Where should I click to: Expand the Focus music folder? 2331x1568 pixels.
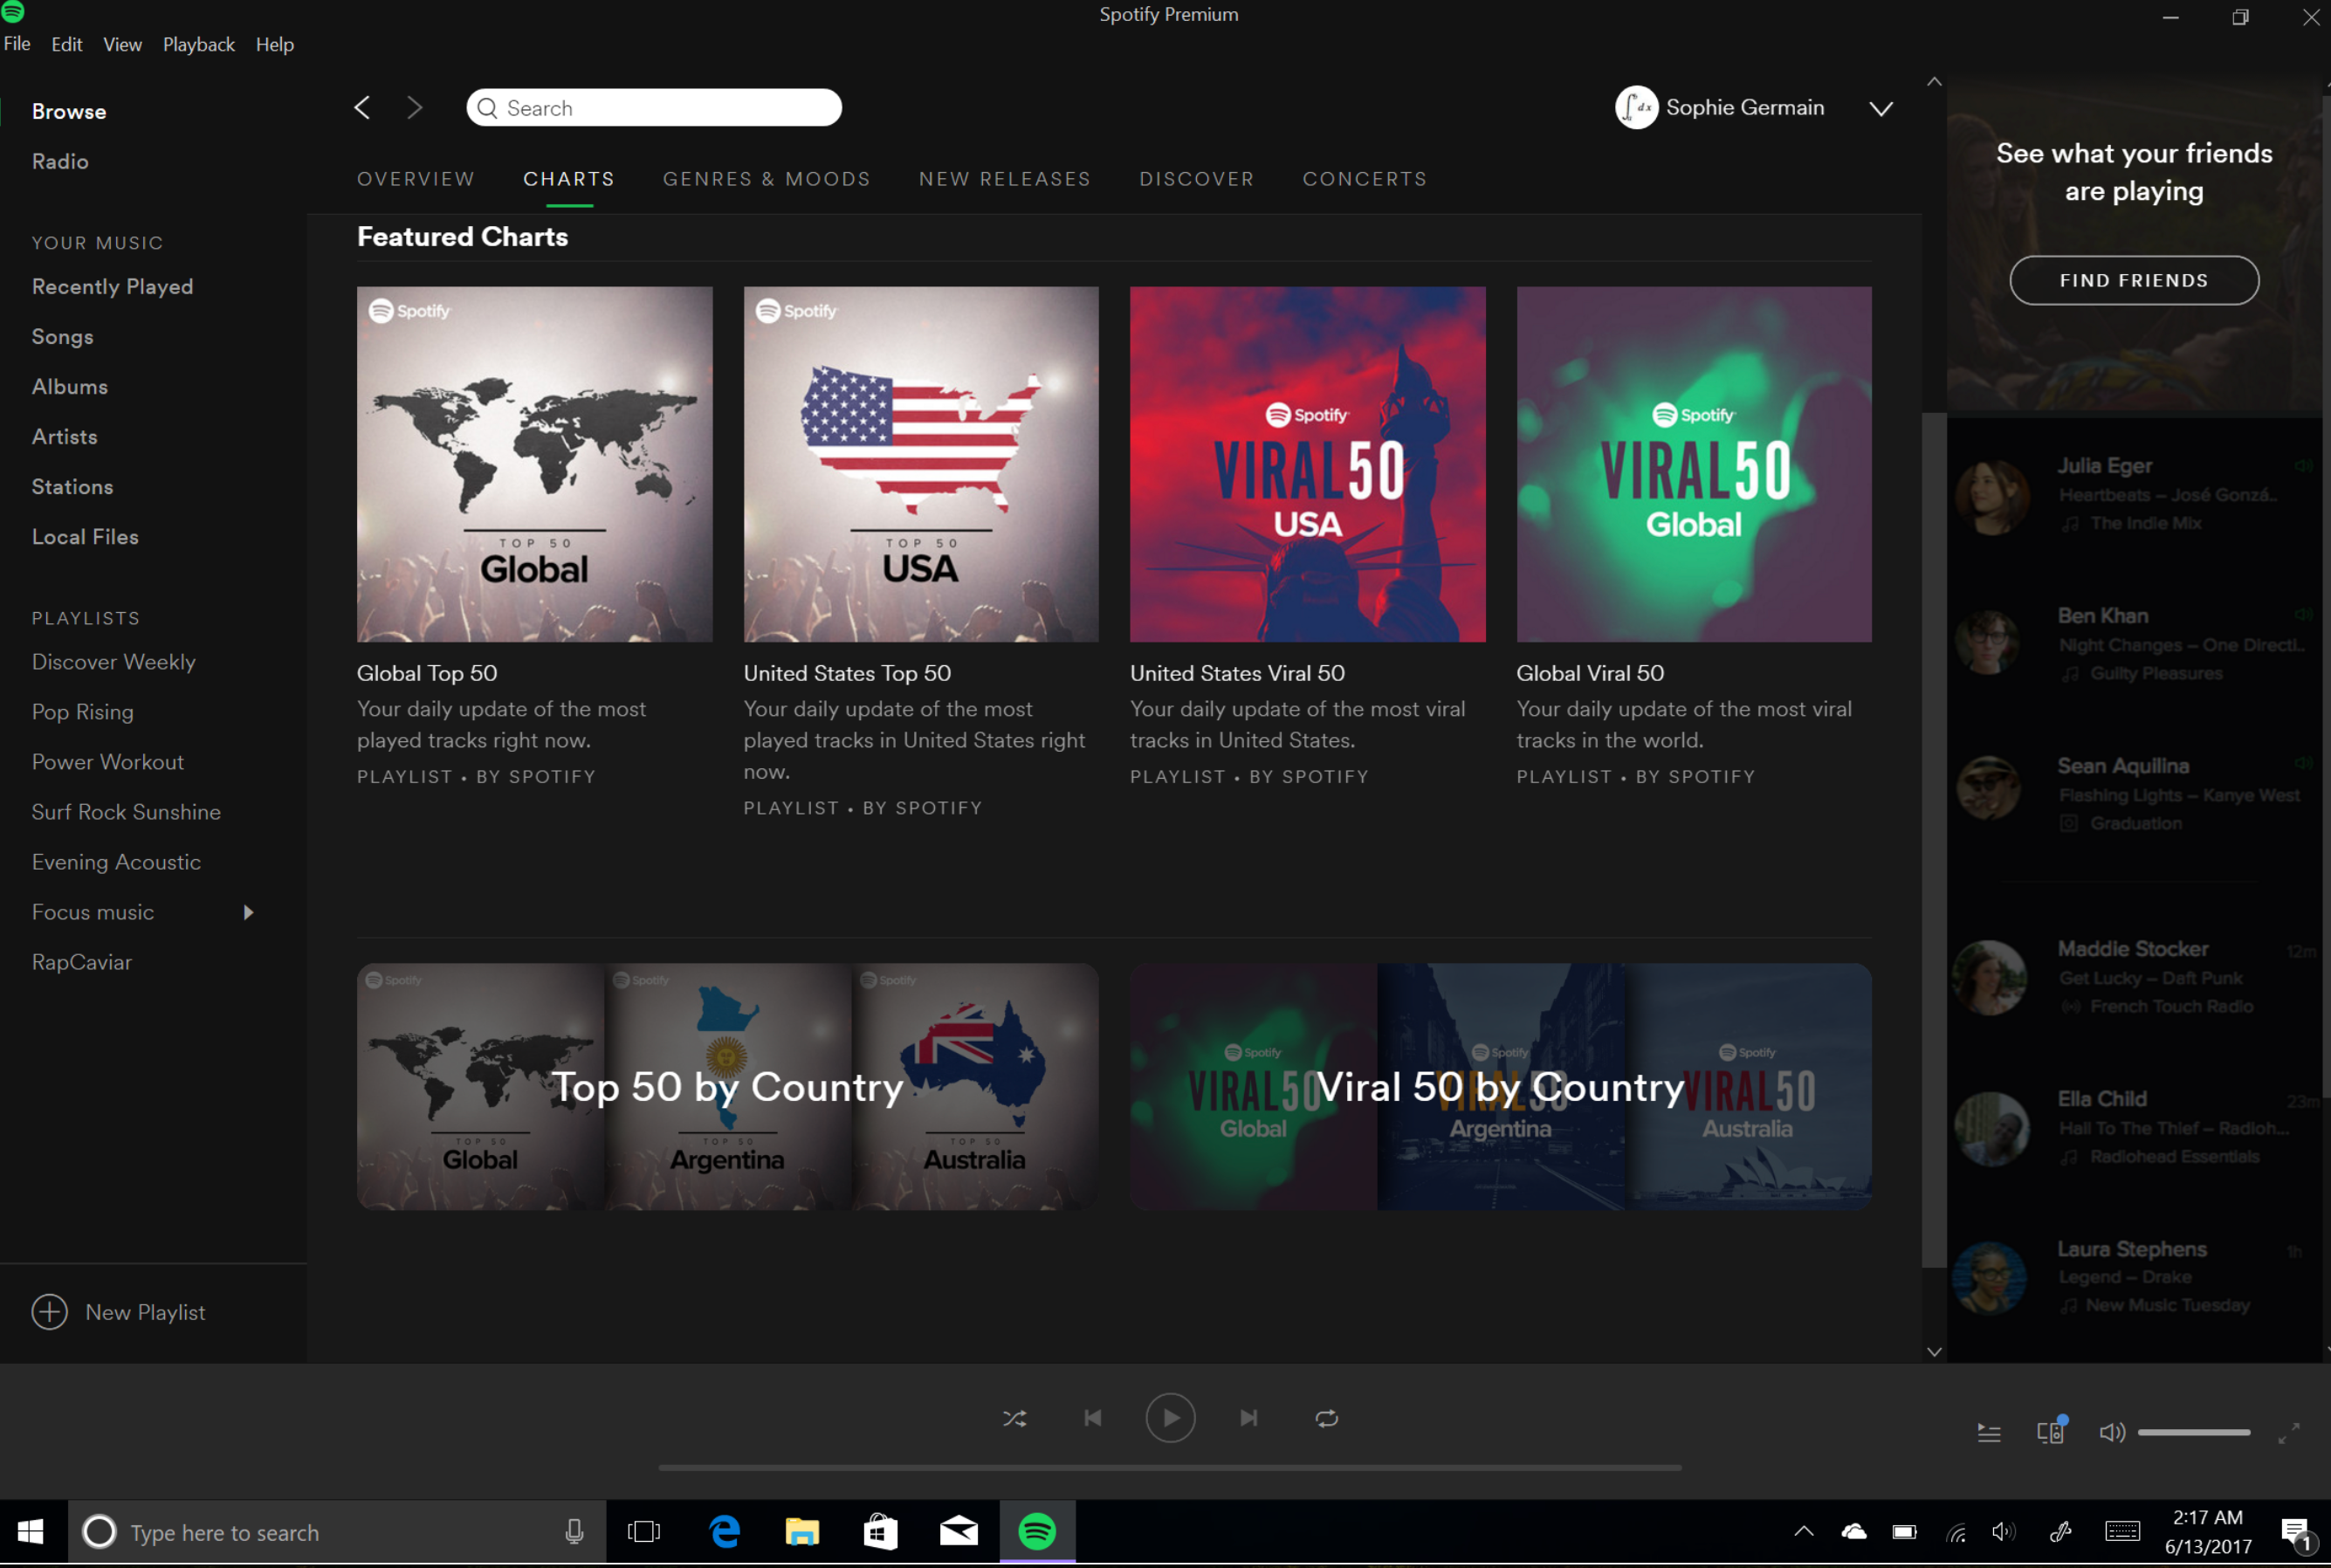[x=248, y=912]
